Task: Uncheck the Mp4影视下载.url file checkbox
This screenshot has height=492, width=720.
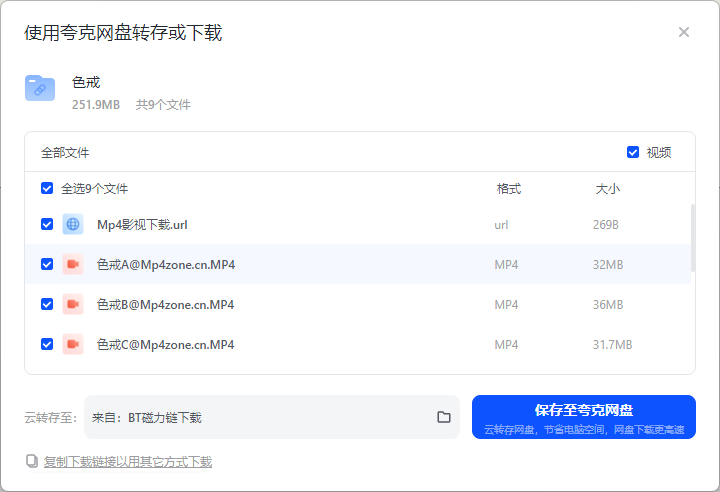Action: [x=47, y=224]
